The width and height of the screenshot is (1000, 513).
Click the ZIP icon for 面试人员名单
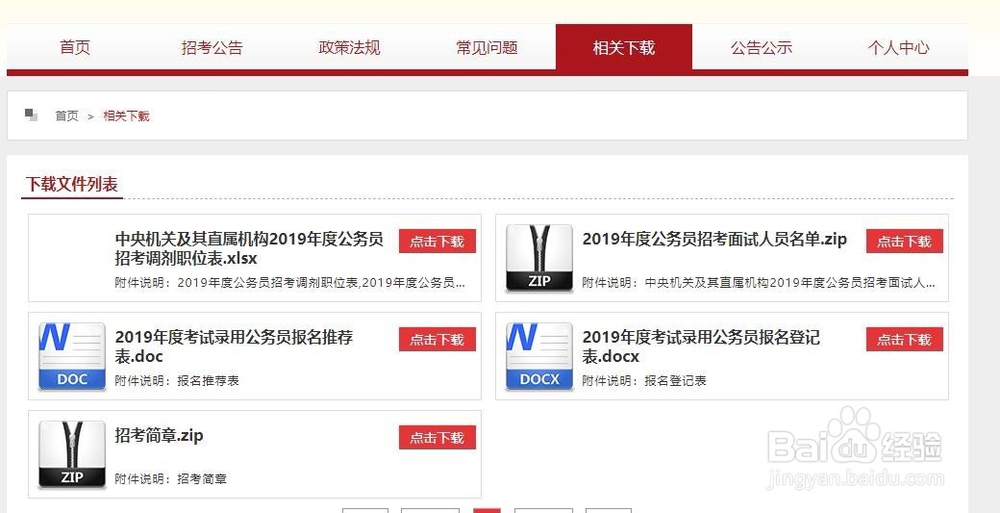point(540,258)
